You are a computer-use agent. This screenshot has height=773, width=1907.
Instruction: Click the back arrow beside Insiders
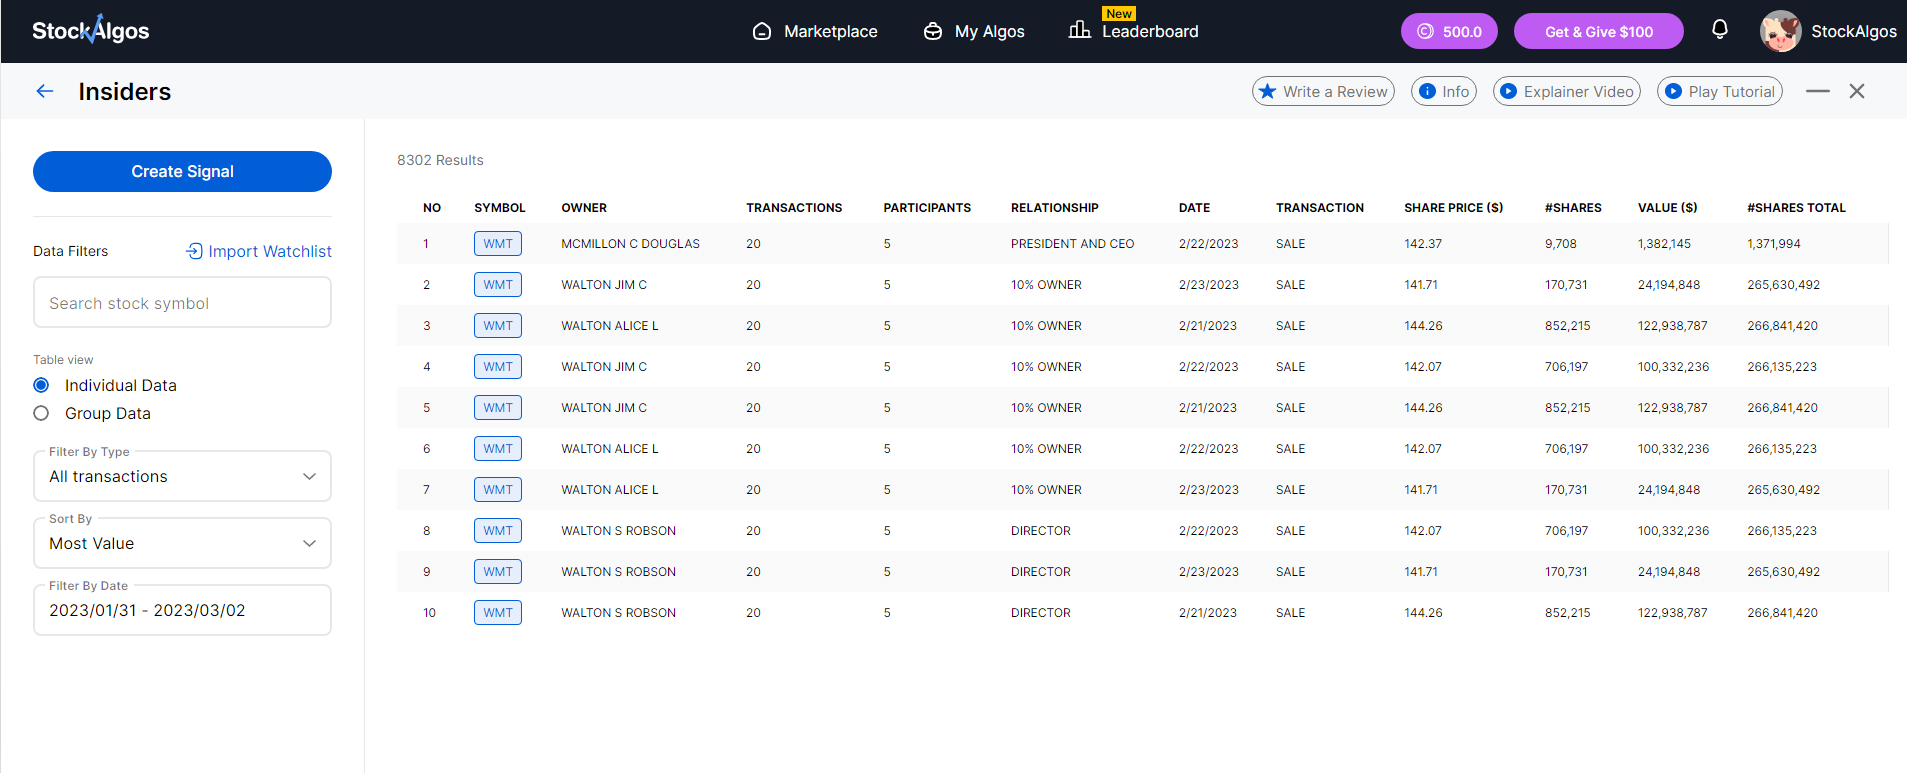coord(45,91)
